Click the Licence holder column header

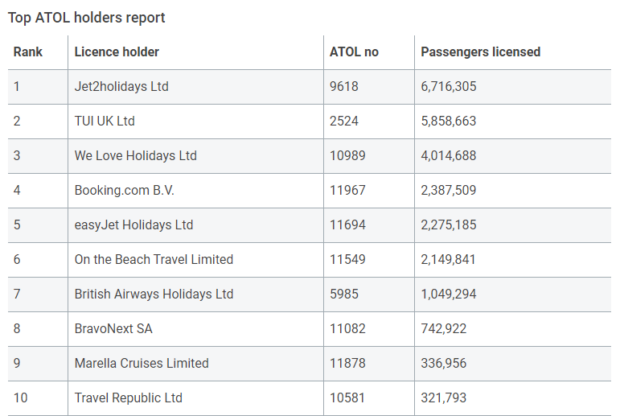click(x=117, y=52)
